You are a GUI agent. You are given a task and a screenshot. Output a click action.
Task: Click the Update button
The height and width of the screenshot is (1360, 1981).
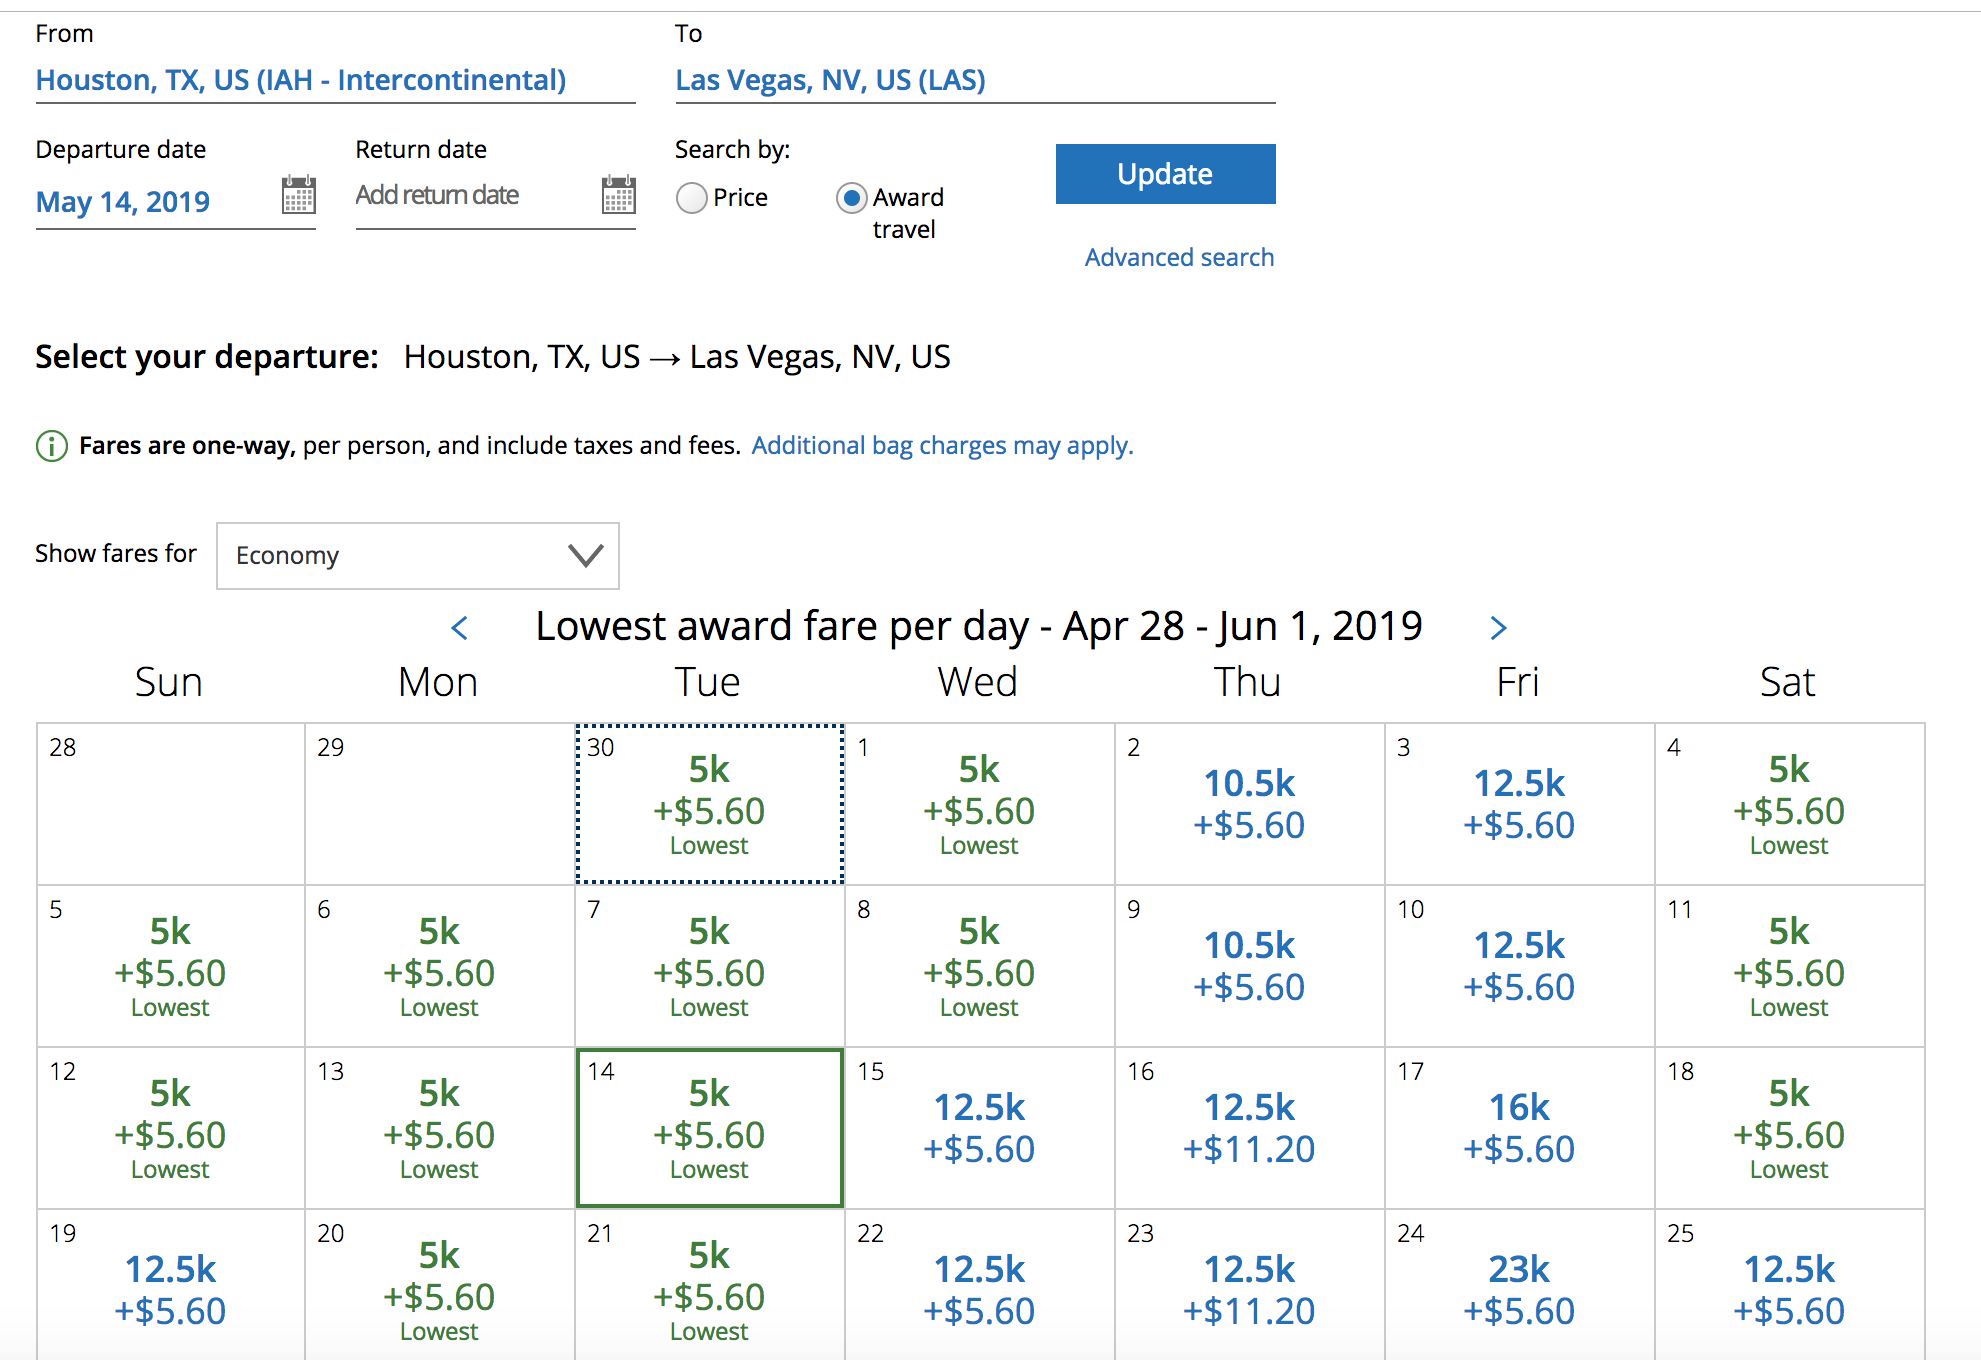coord(1164,174)
